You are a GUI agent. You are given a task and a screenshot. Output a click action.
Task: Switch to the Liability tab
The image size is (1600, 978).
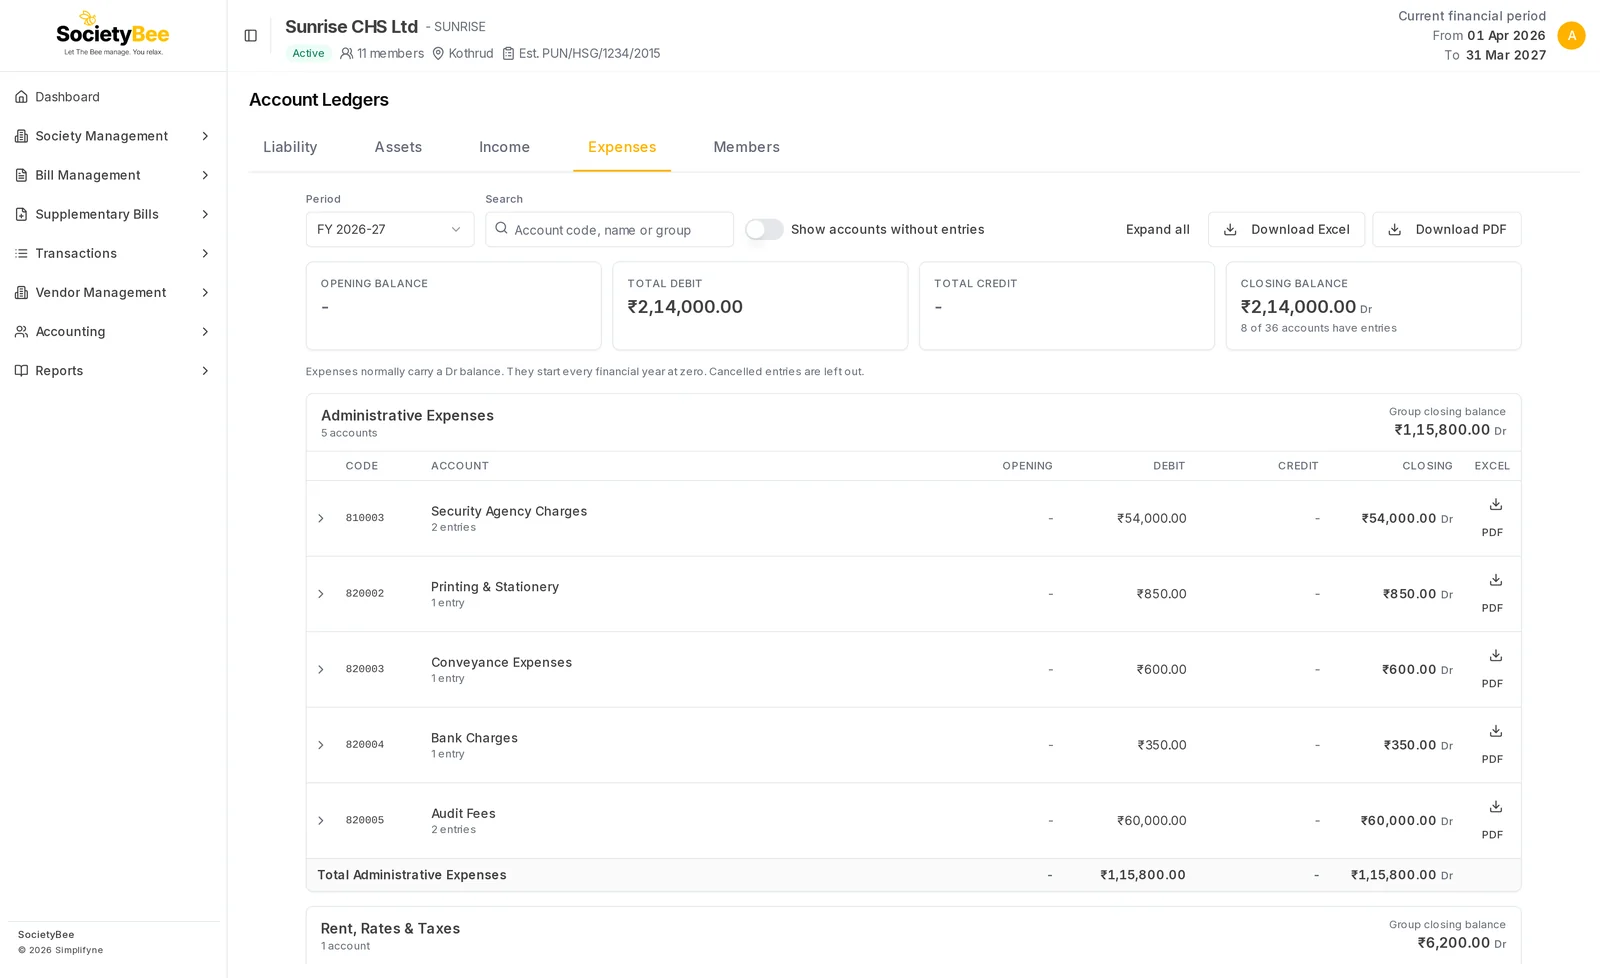pos(290,147)
